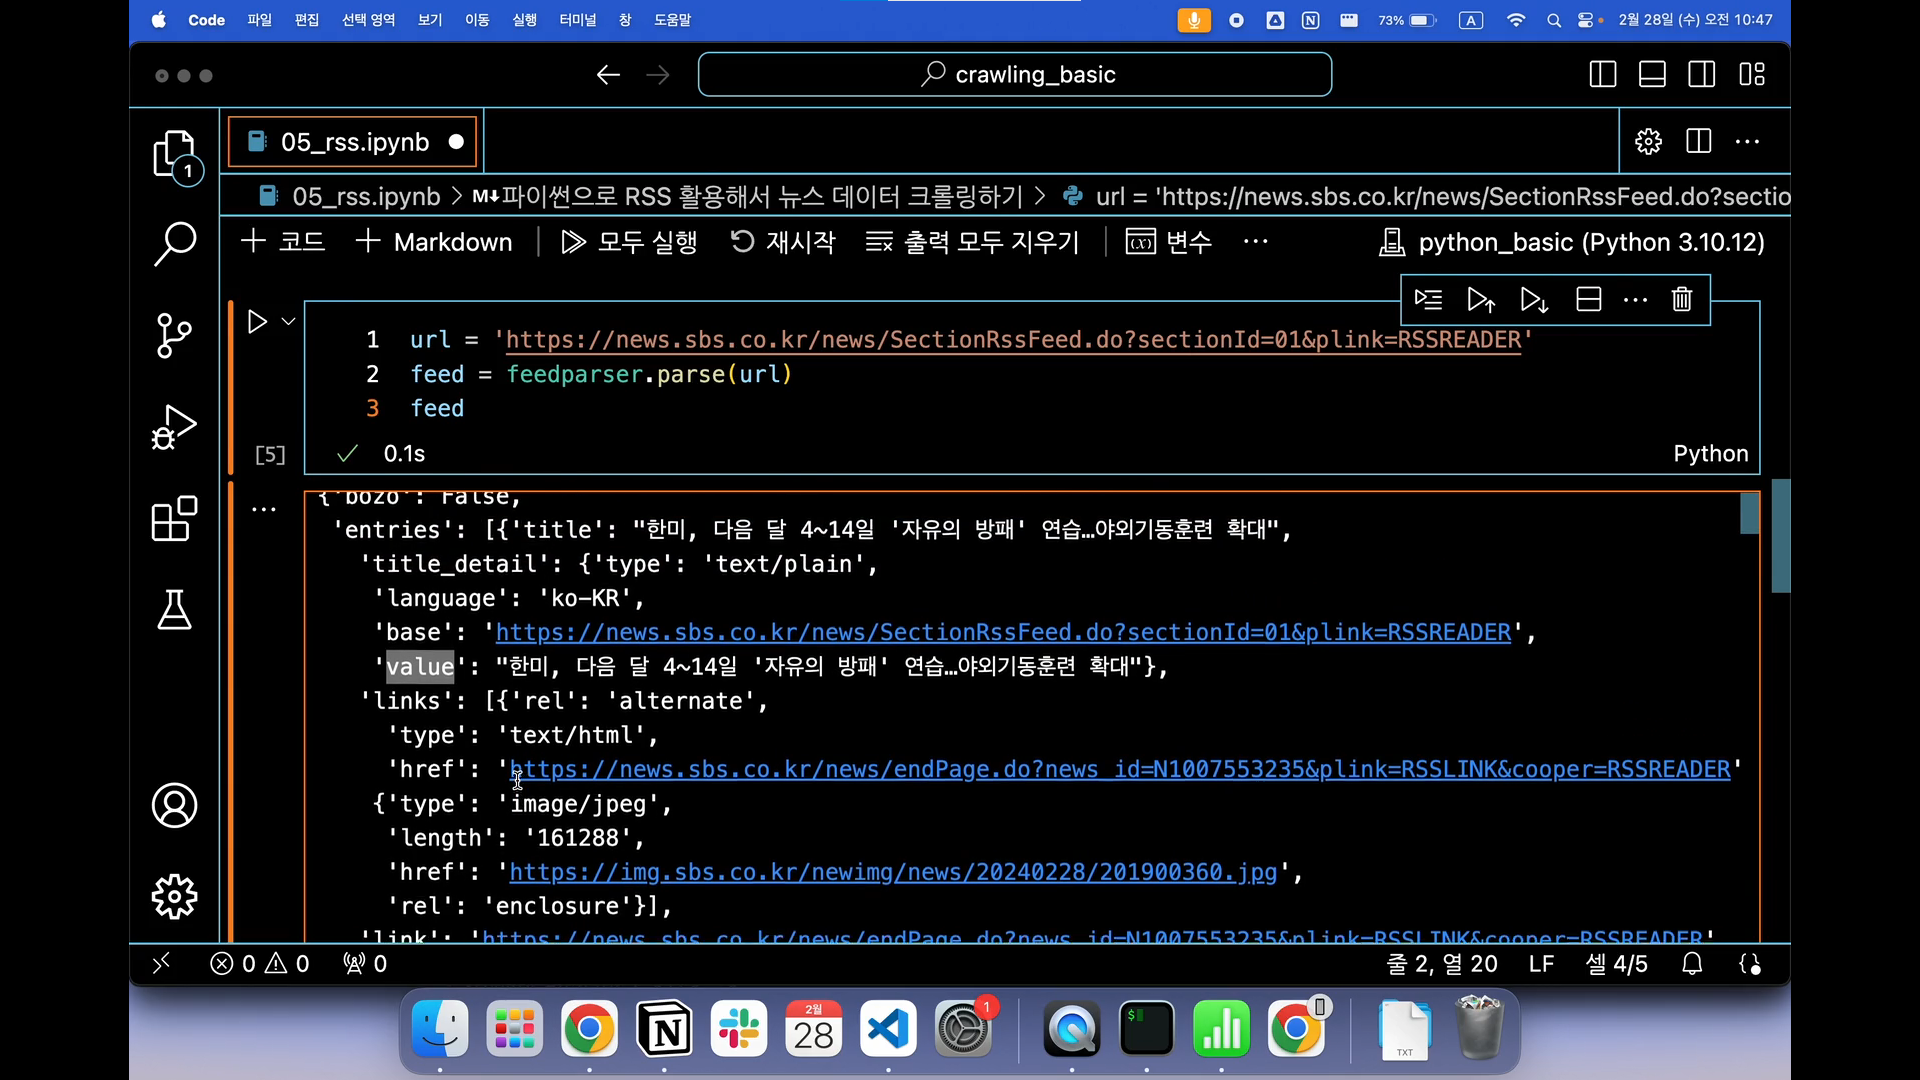The image size is (1920, 1080).
Task: Click the 모두 실행 run all button
Action: tap(629, 242)
